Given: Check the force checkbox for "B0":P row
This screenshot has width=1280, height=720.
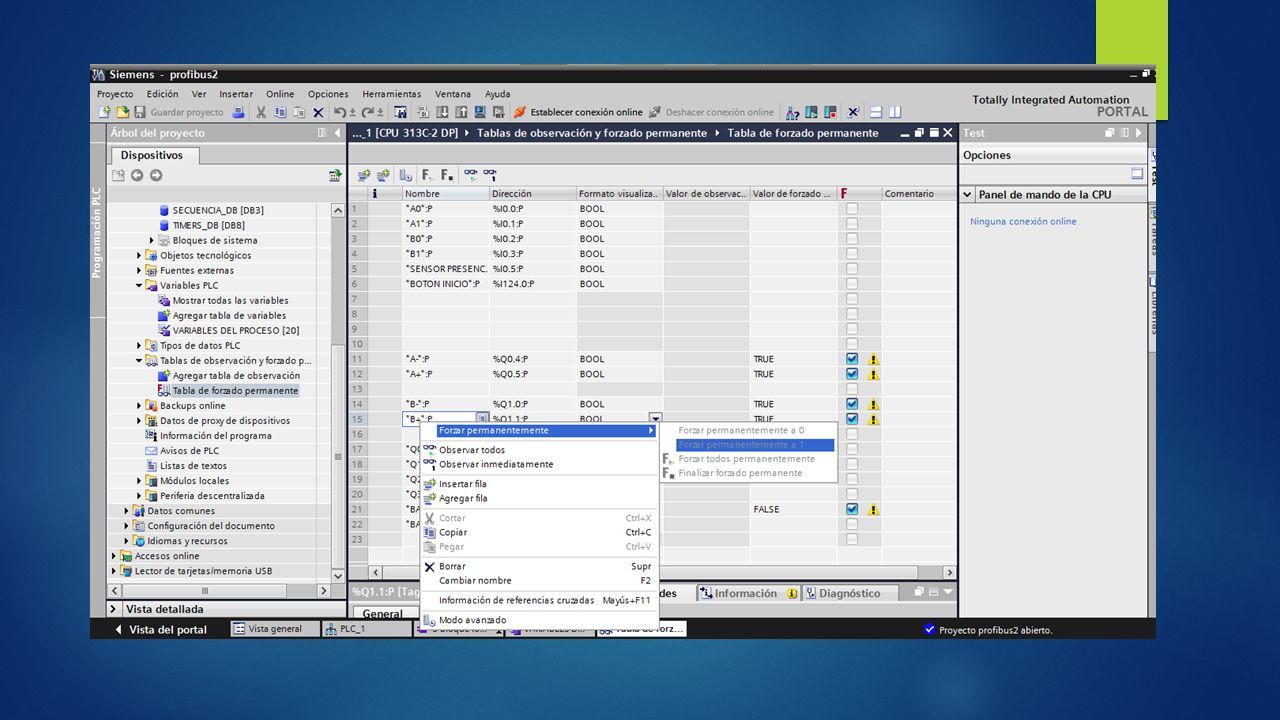Looking at the screenshot, I should [x=852, y=239].
